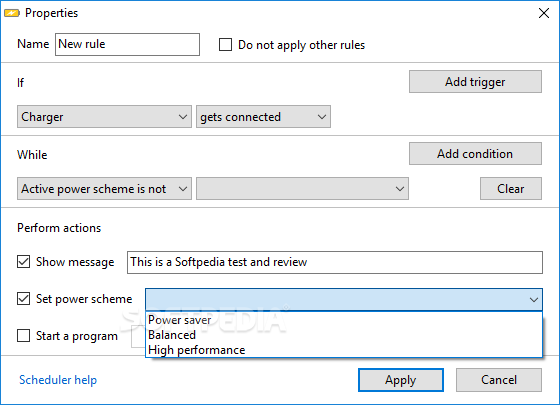
Task: Open the Scheduler help link
Action: point(58,380)
